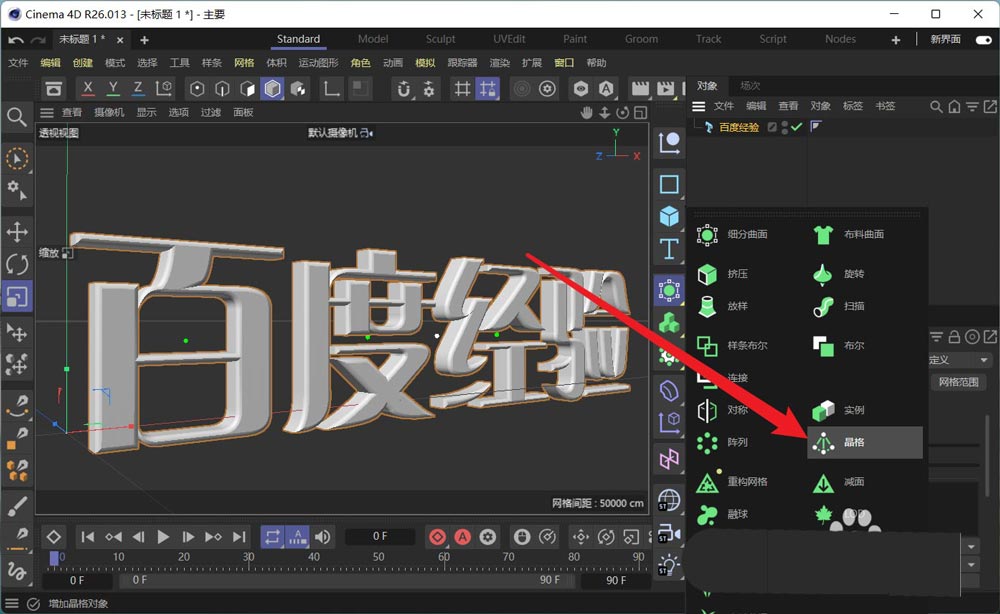The width and height of the screenshot is (1000, 614).
Task: Open the viewport 显示 menu
Action: pos(146,113)
